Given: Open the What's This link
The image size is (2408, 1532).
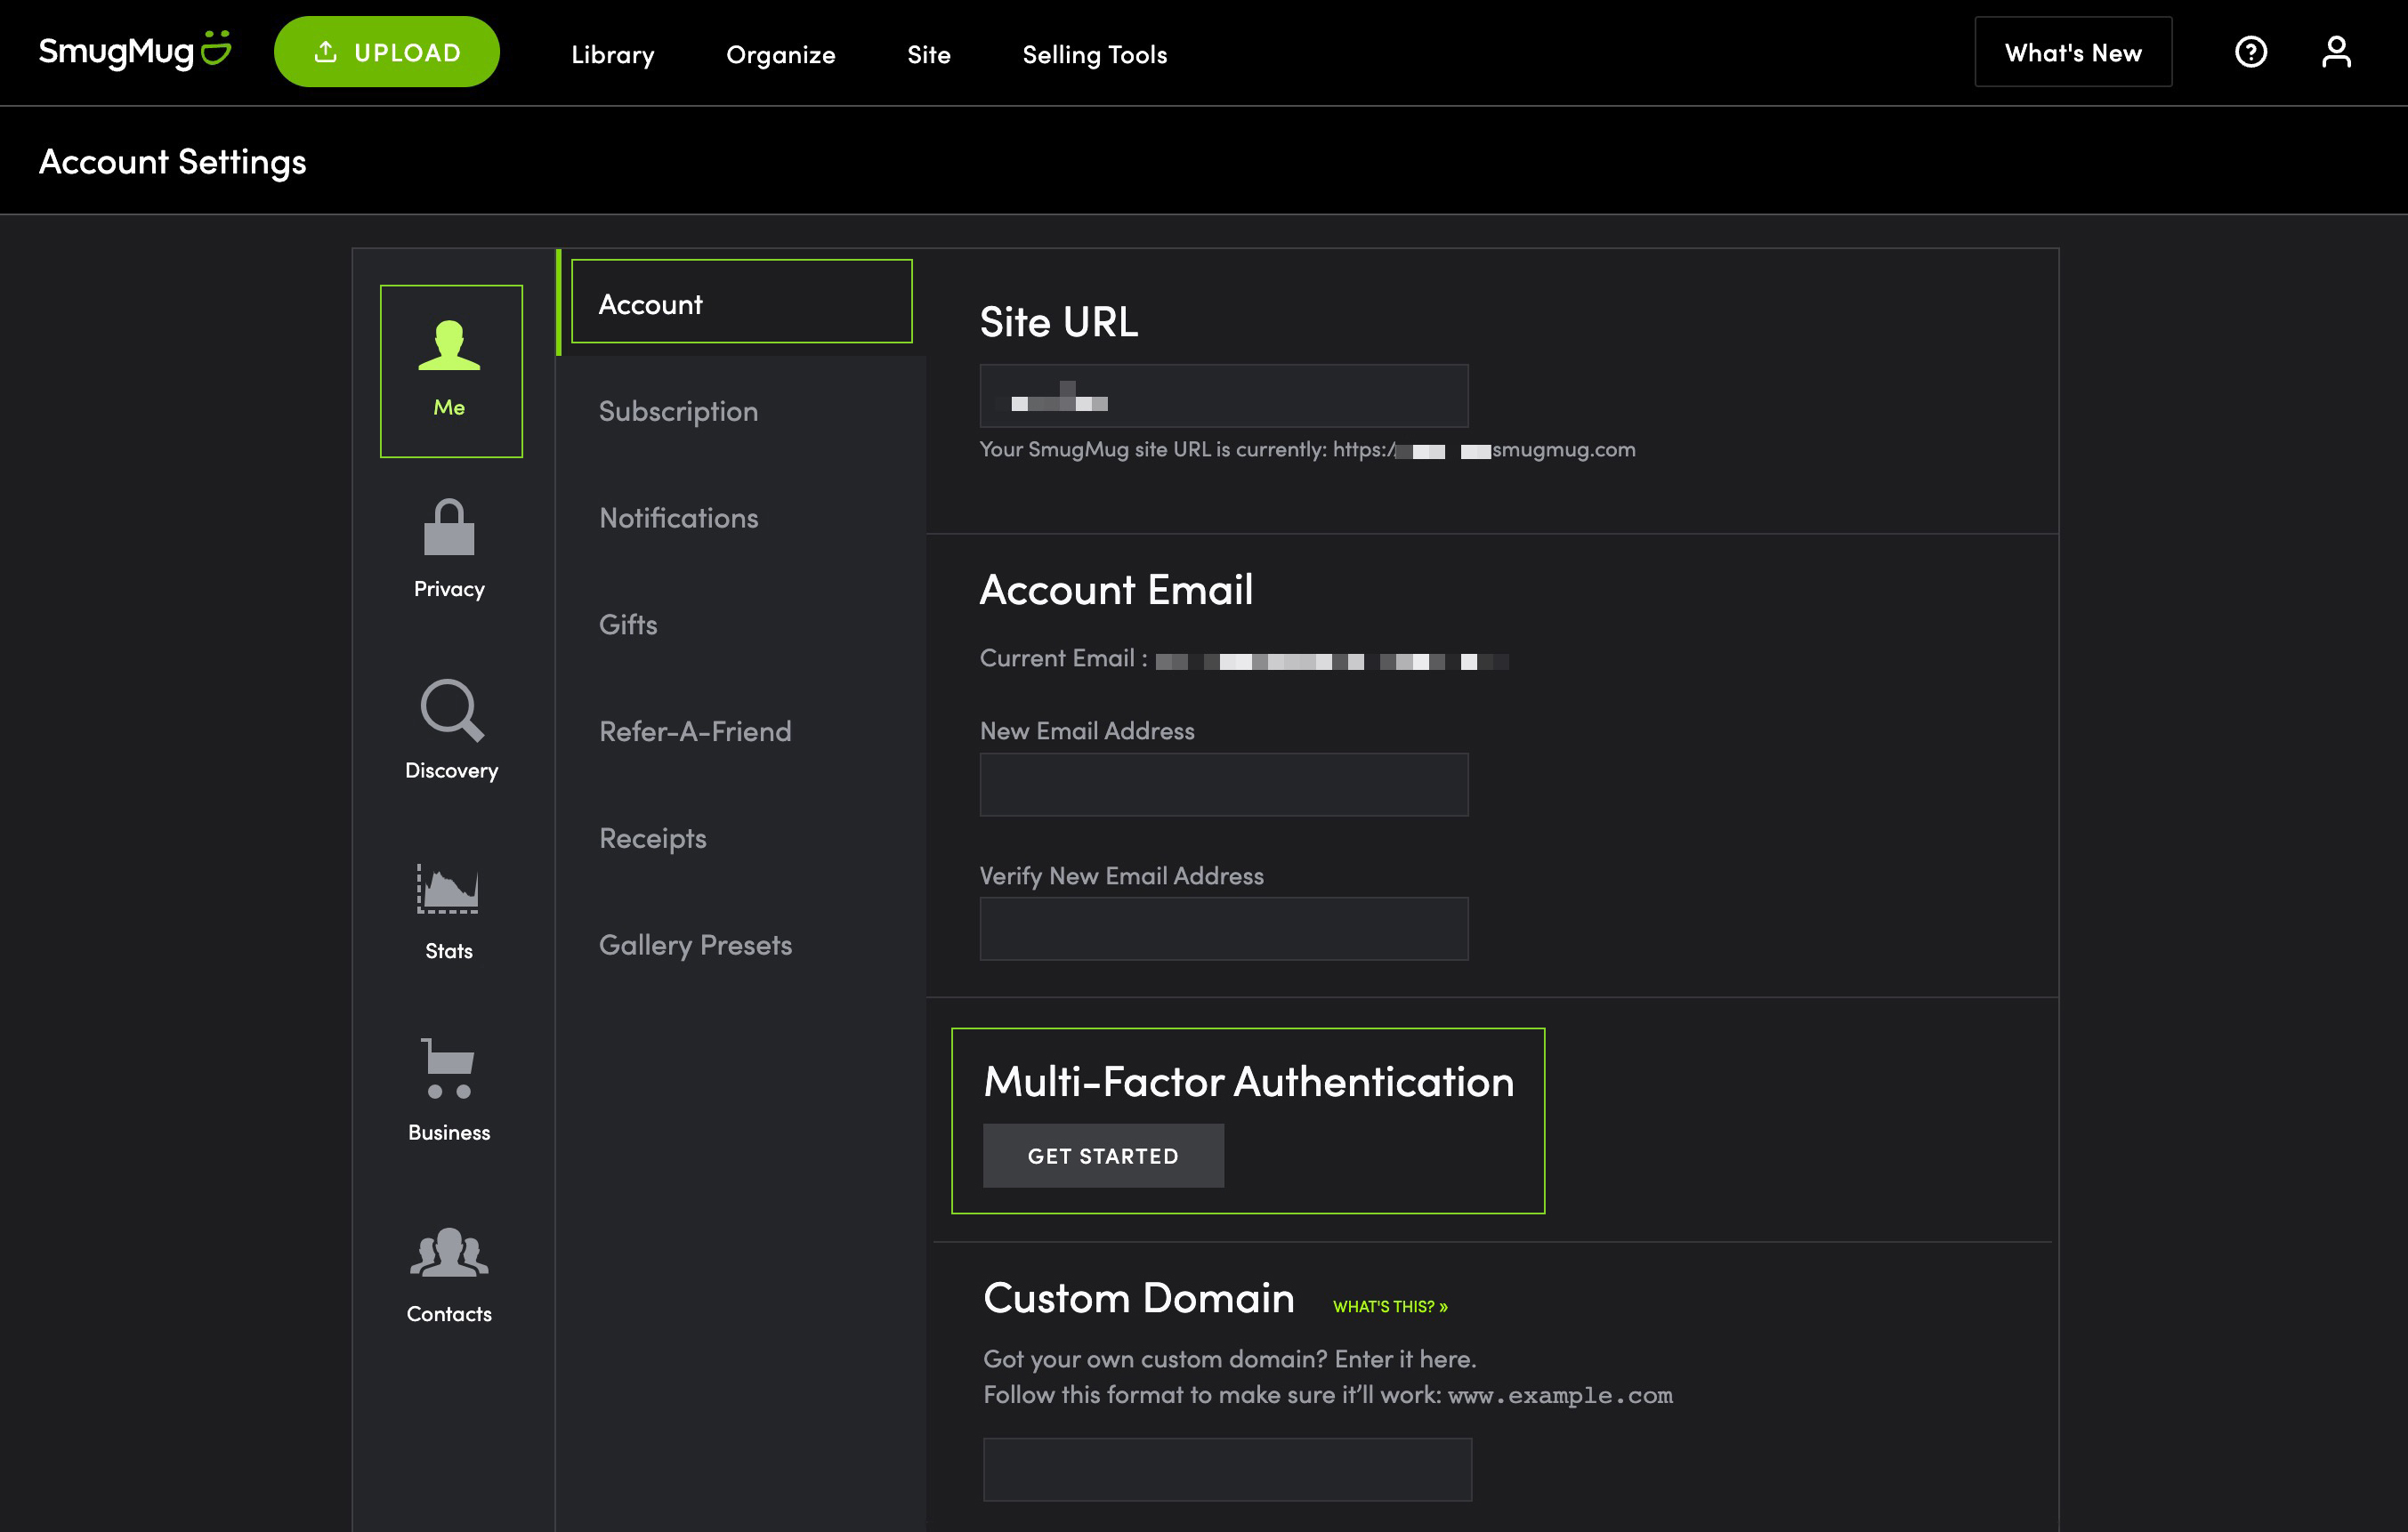Looking at the screenshot, I should coord(1389,1307).
